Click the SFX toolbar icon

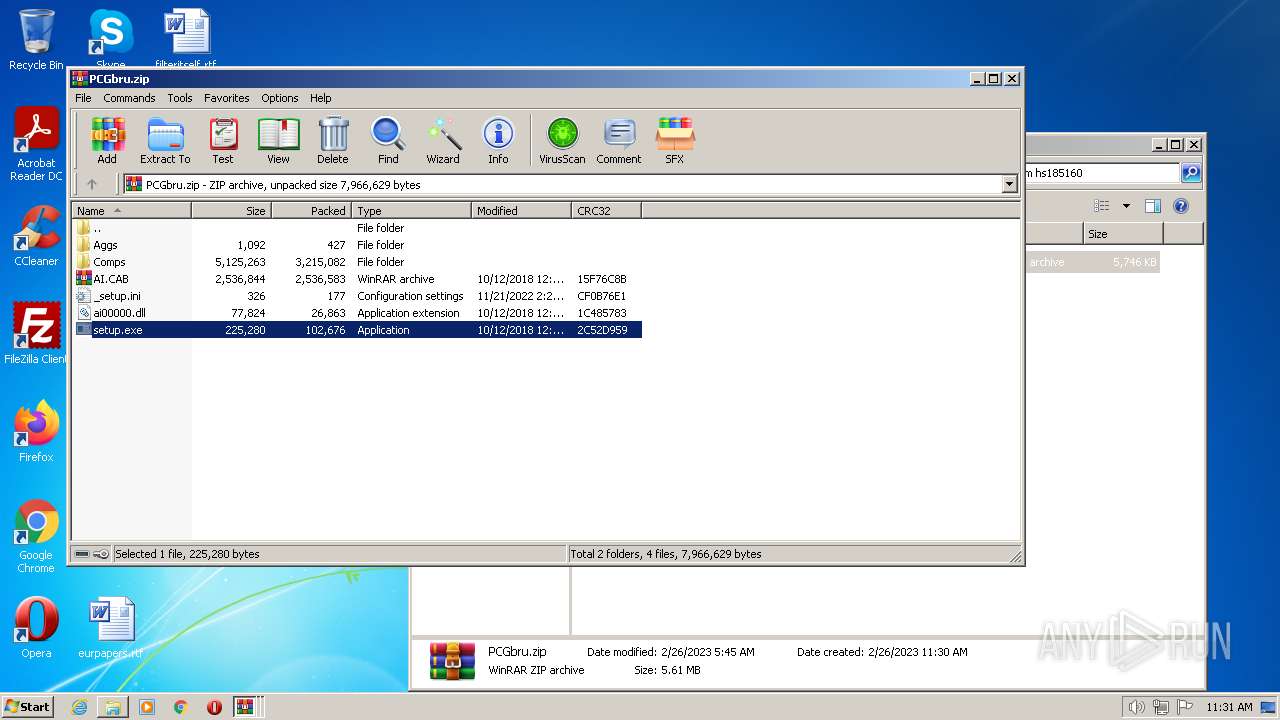point(675,141)
